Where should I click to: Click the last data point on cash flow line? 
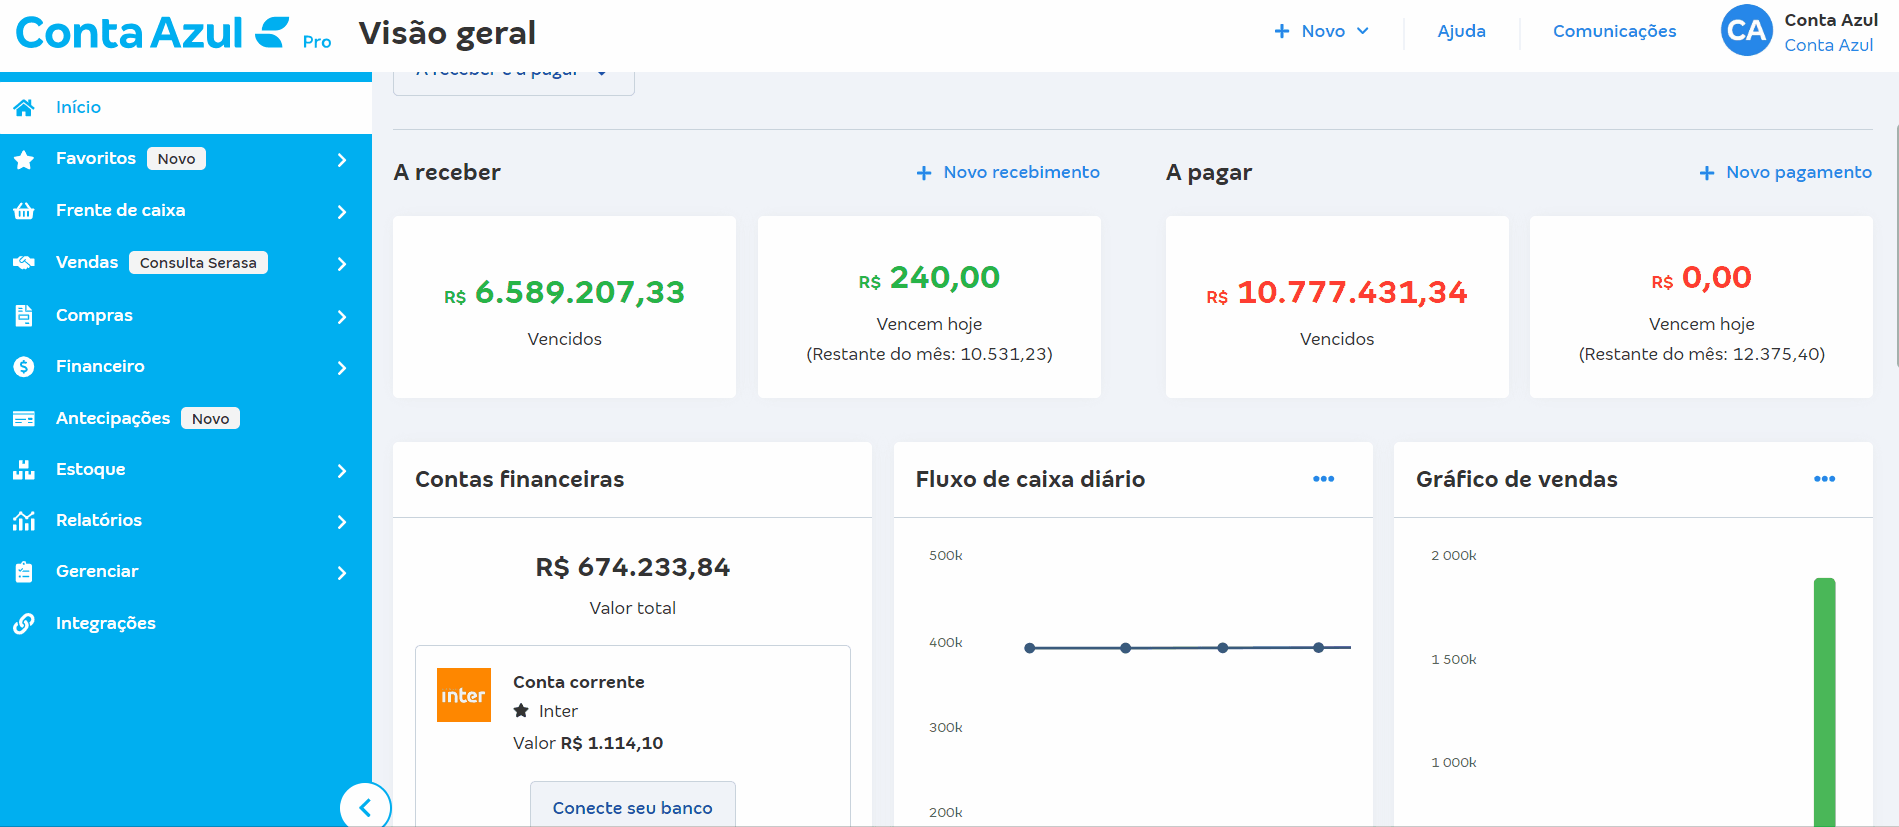[1319, 648]
